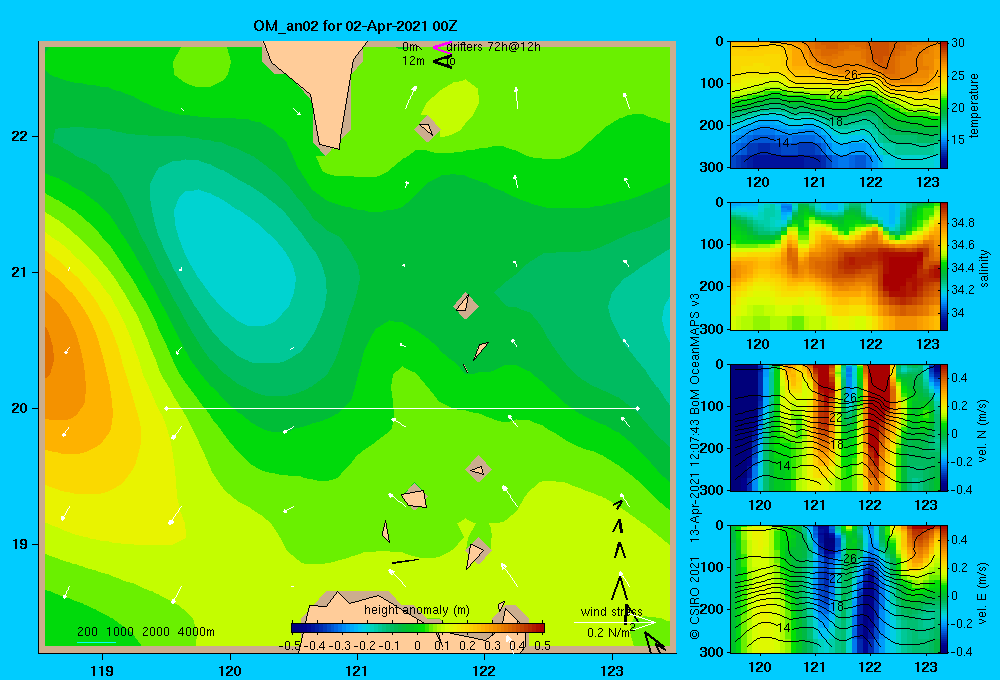Click the map title 'OM_an02 for 02-Apr-2021 00Z'
Image resolution: width=1000 pixels, height=680 pixels.
(355, 26)
